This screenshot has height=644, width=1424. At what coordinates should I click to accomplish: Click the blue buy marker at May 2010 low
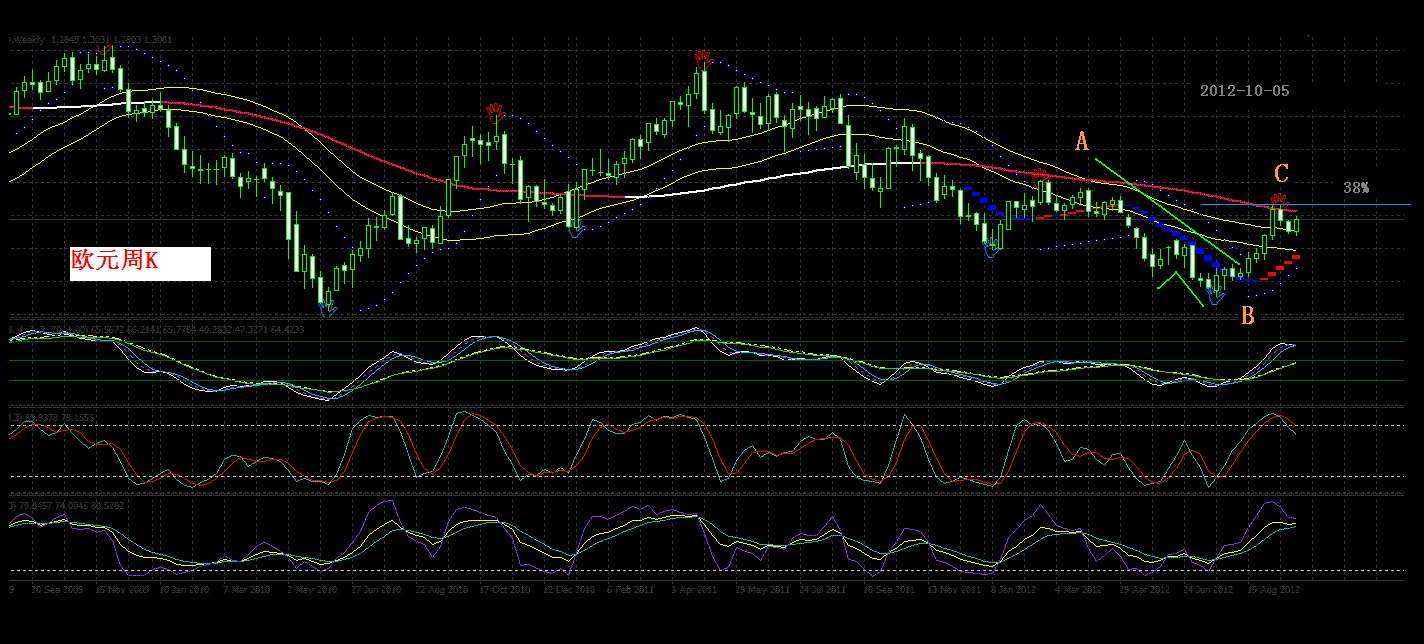(x=328, y=308)
